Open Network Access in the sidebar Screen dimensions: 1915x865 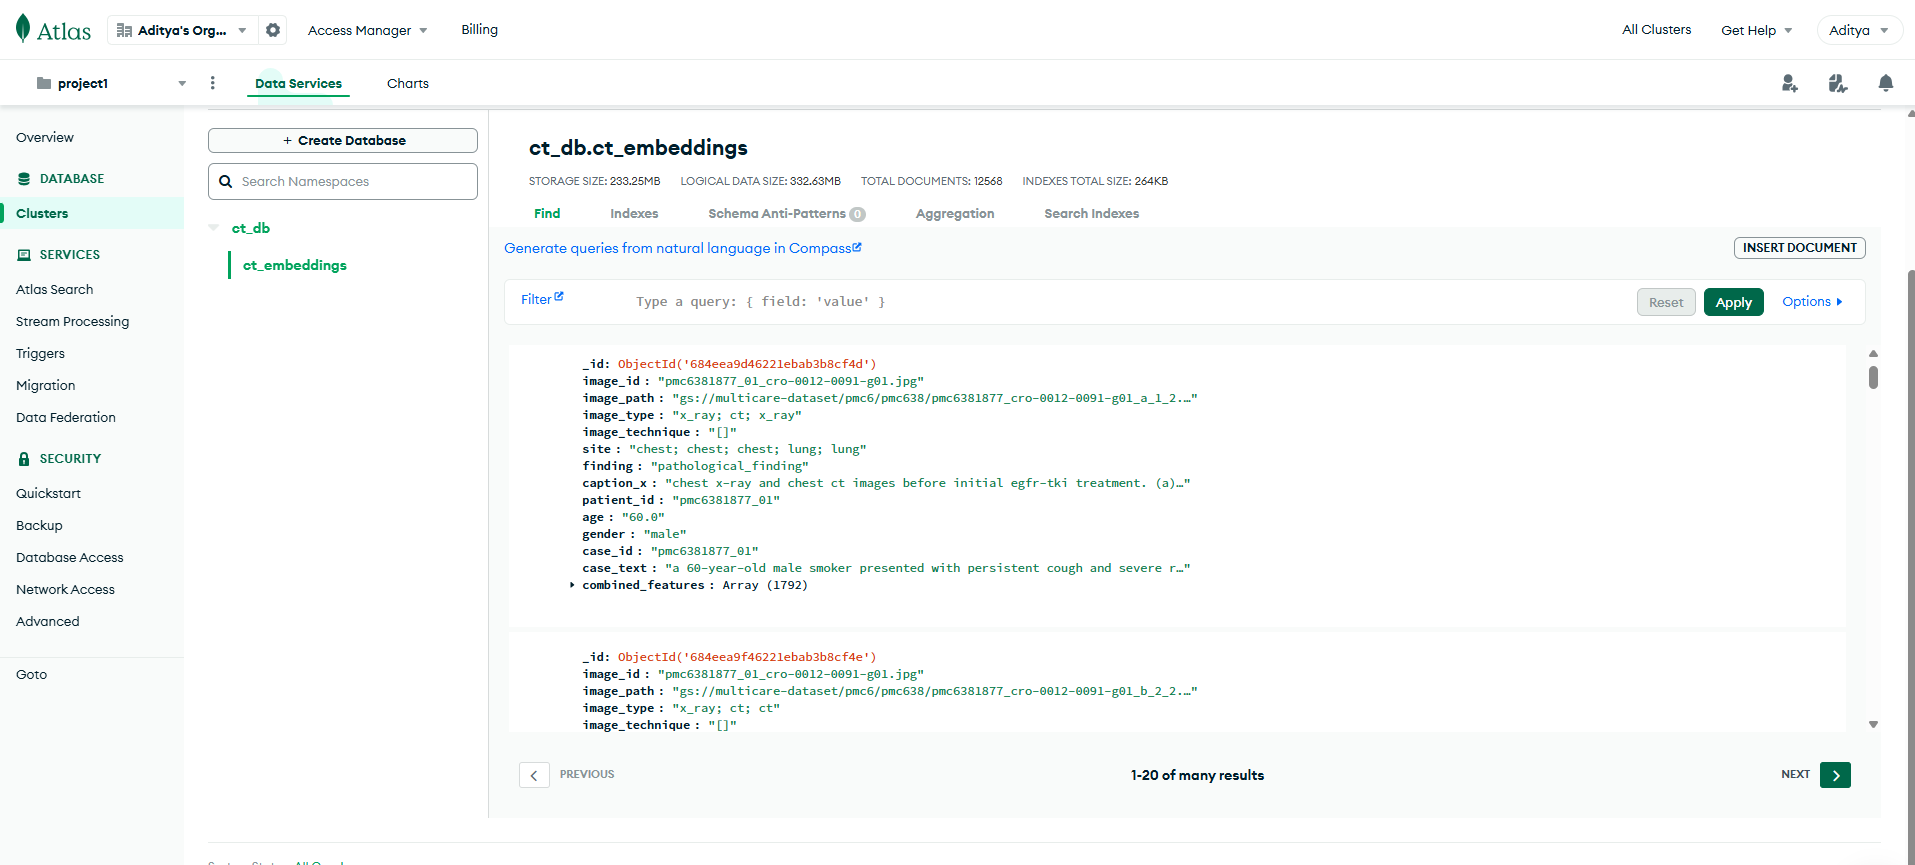point(66,589)
